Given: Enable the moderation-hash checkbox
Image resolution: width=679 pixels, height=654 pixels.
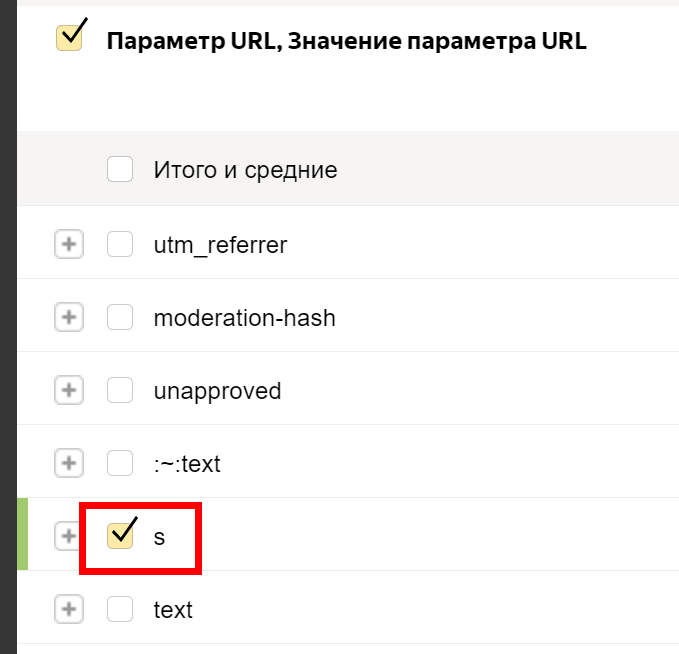Looking at the screenshot, I should pos(120,318).
